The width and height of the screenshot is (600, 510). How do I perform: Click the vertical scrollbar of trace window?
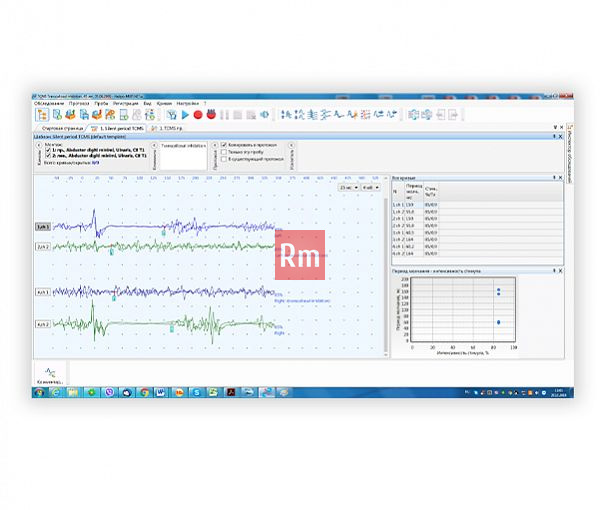click(386, 275)
